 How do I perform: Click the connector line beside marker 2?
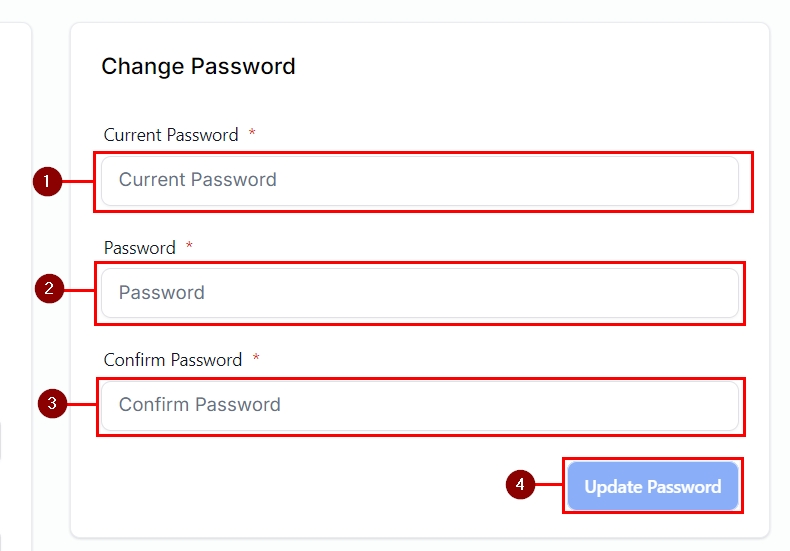pos(80,289)
